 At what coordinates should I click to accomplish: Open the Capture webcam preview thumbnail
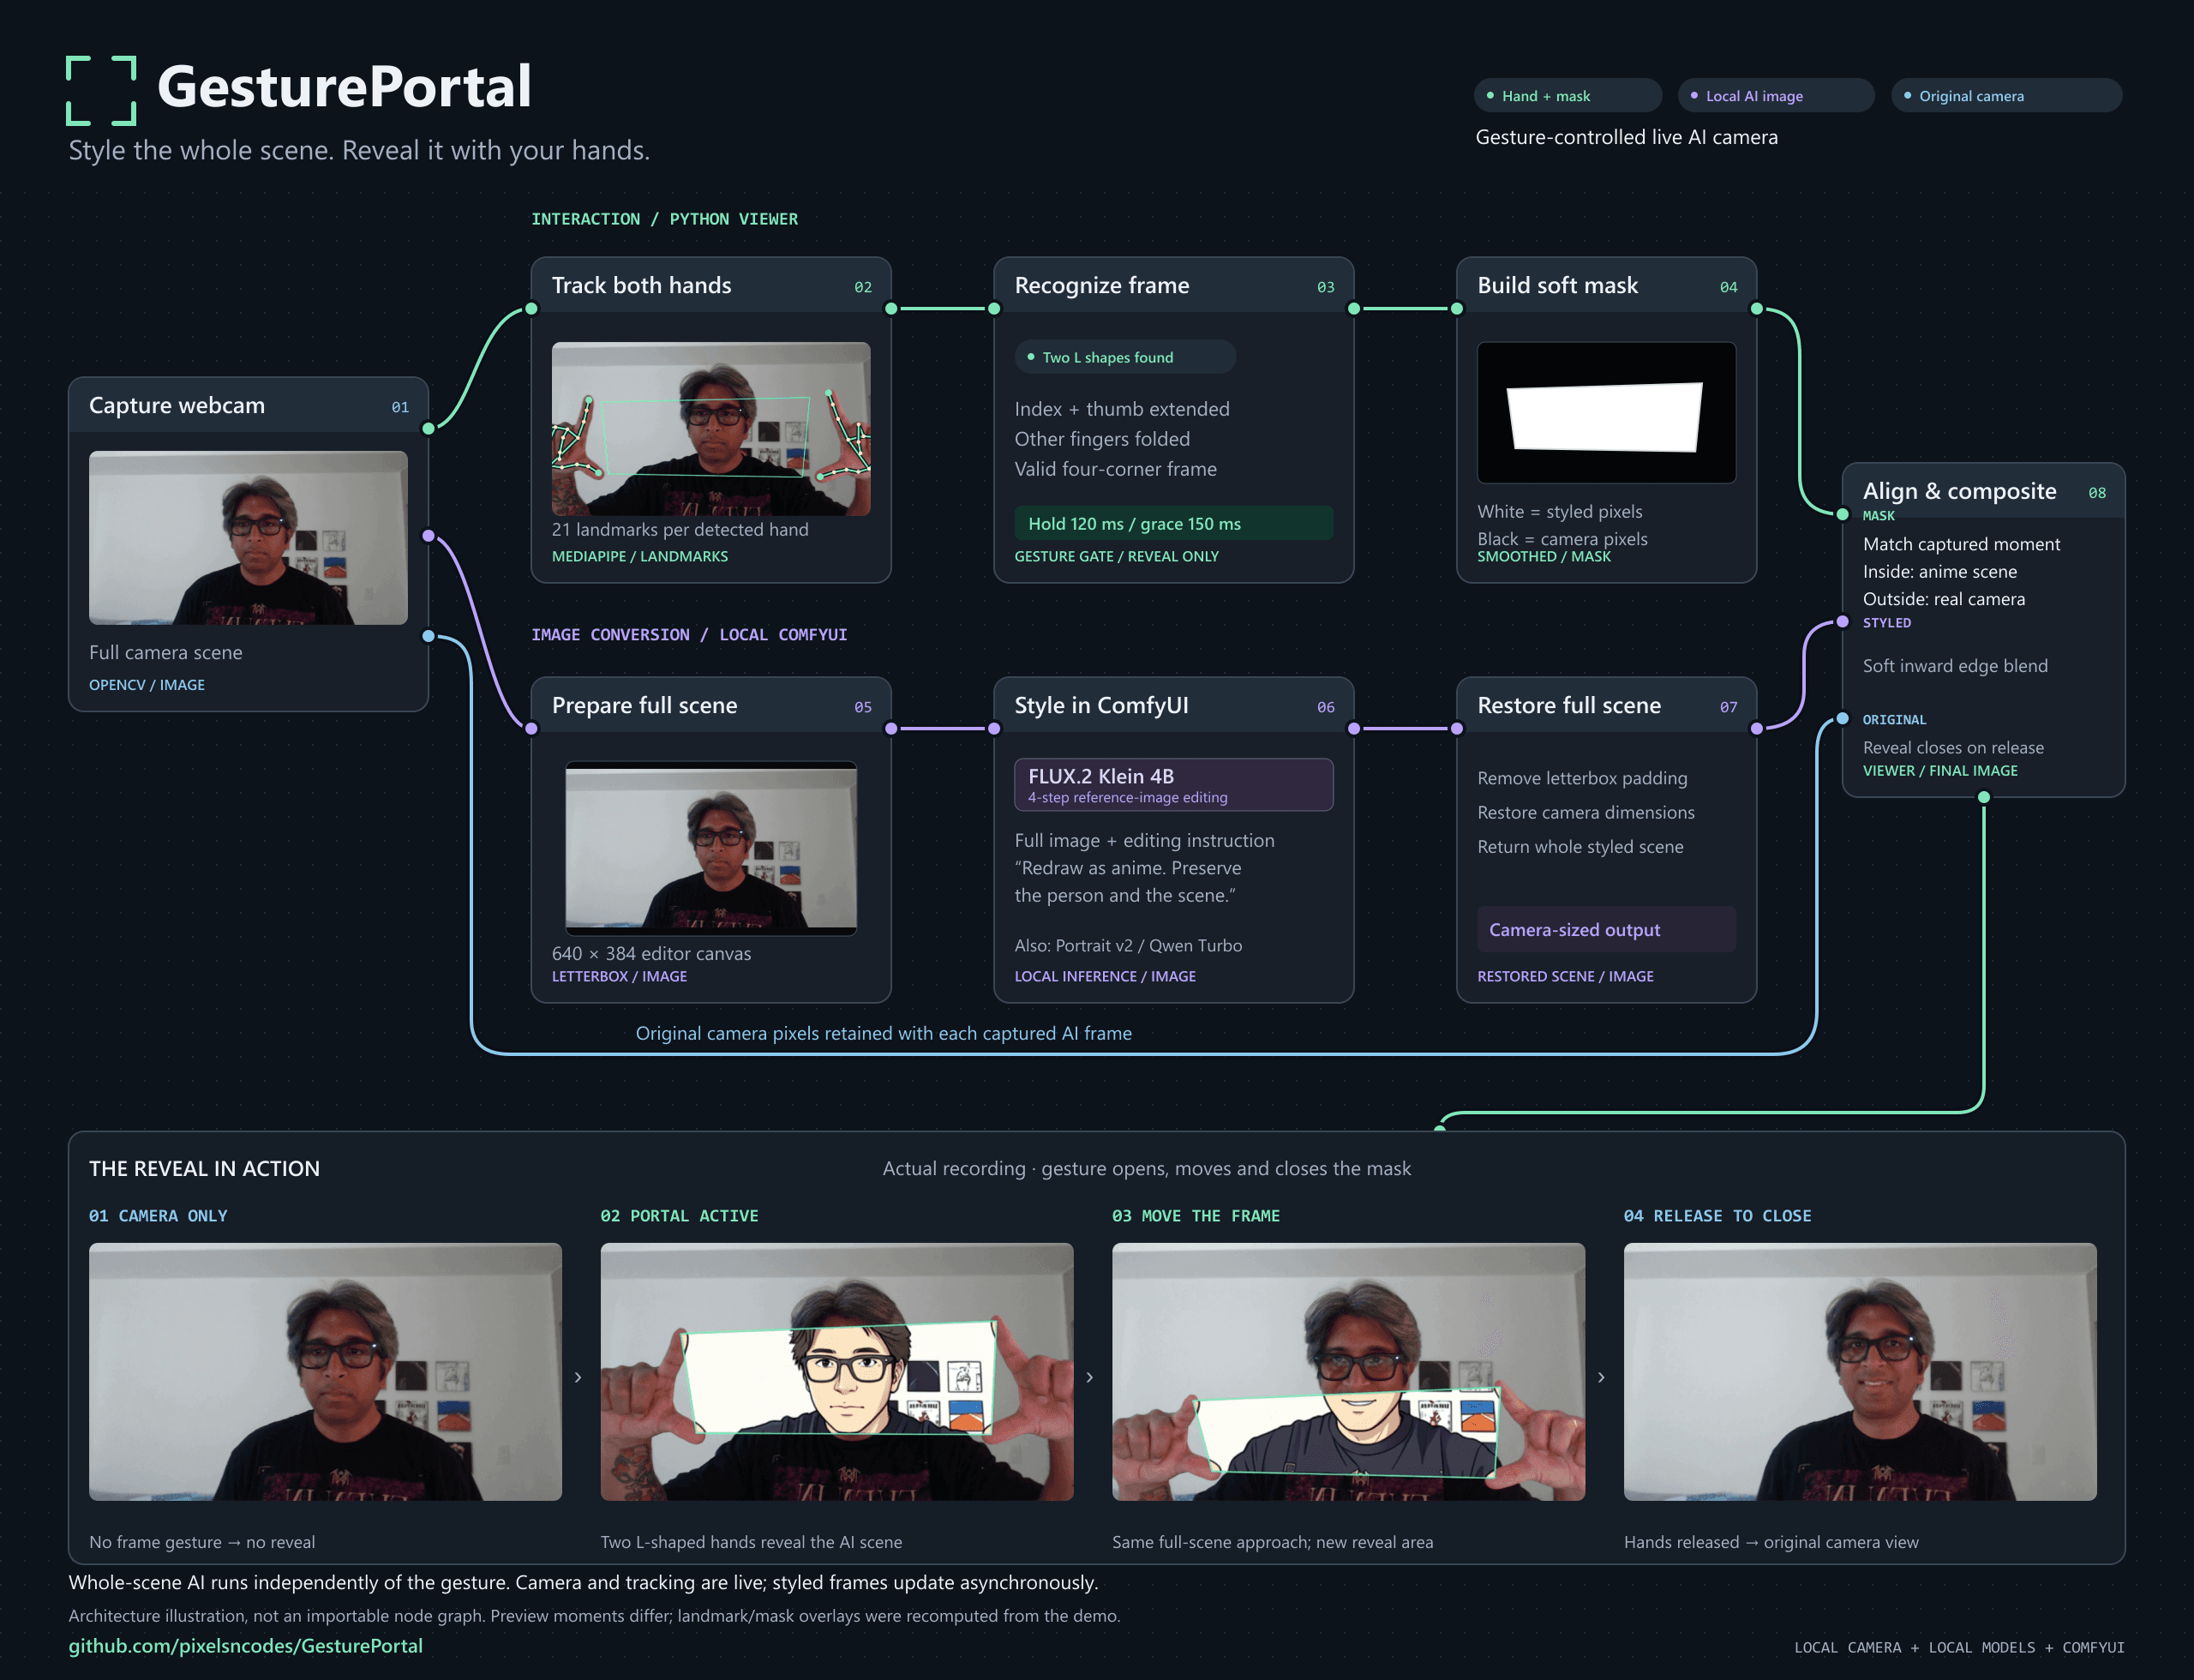click(248, 538)
